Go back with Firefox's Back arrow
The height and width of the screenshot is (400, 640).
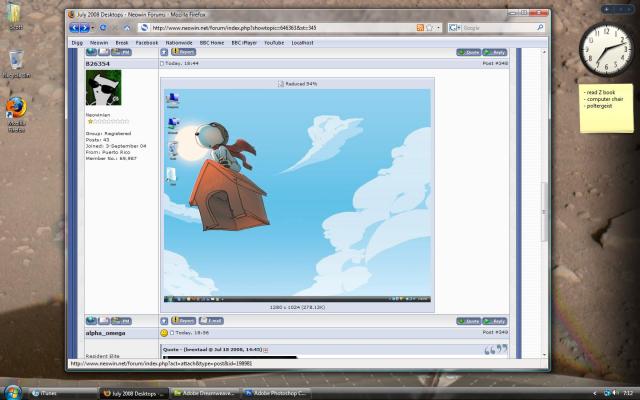click(x=74, y=28)
